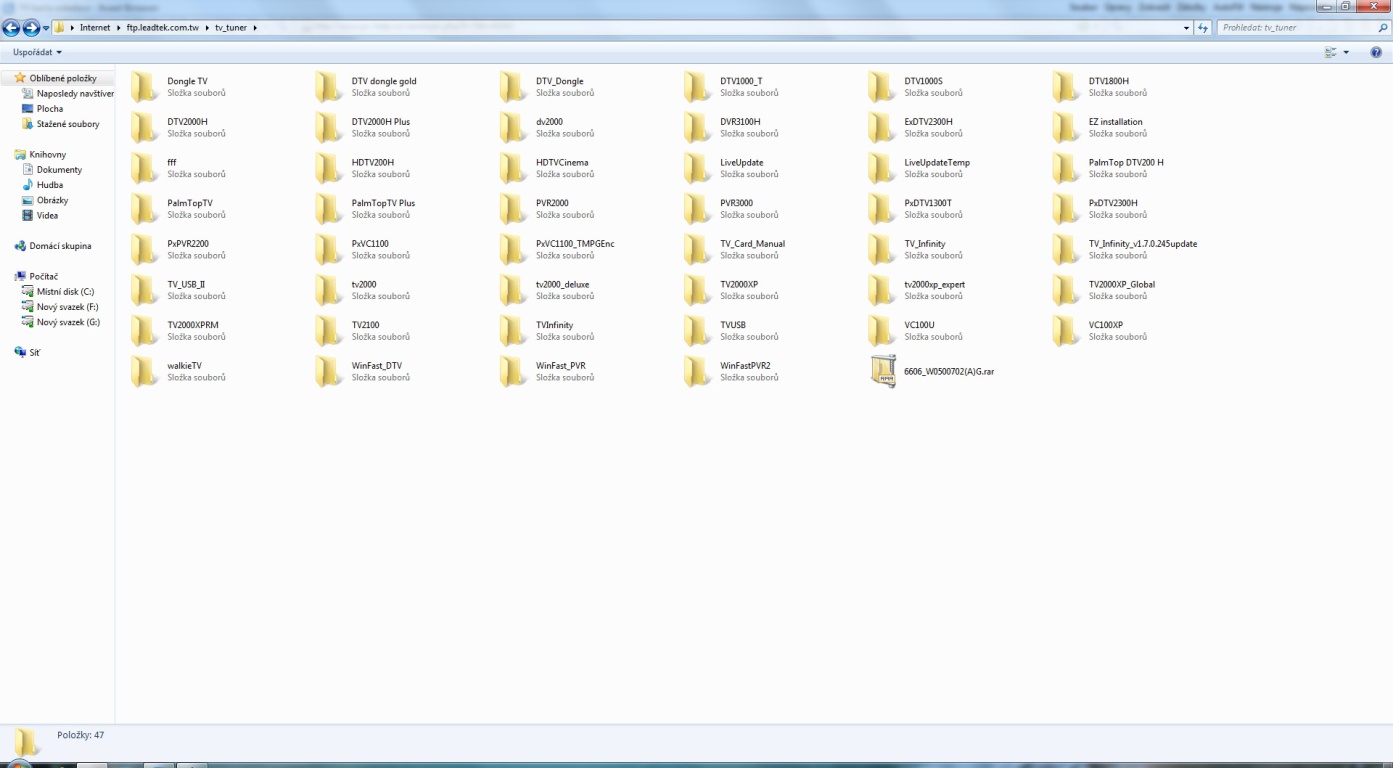This screenshot has width=1393, height=768.
Task: Open Help via the blue question mark
Action: [1376, 52]
